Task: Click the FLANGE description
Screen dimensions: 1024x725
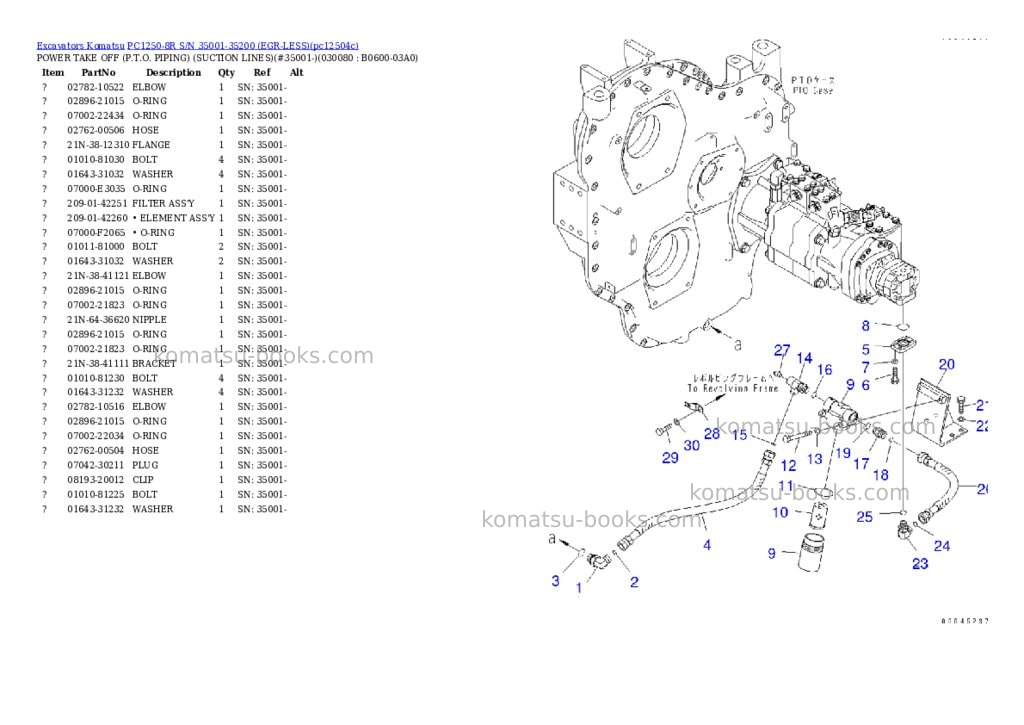Action: coord(151,145)
